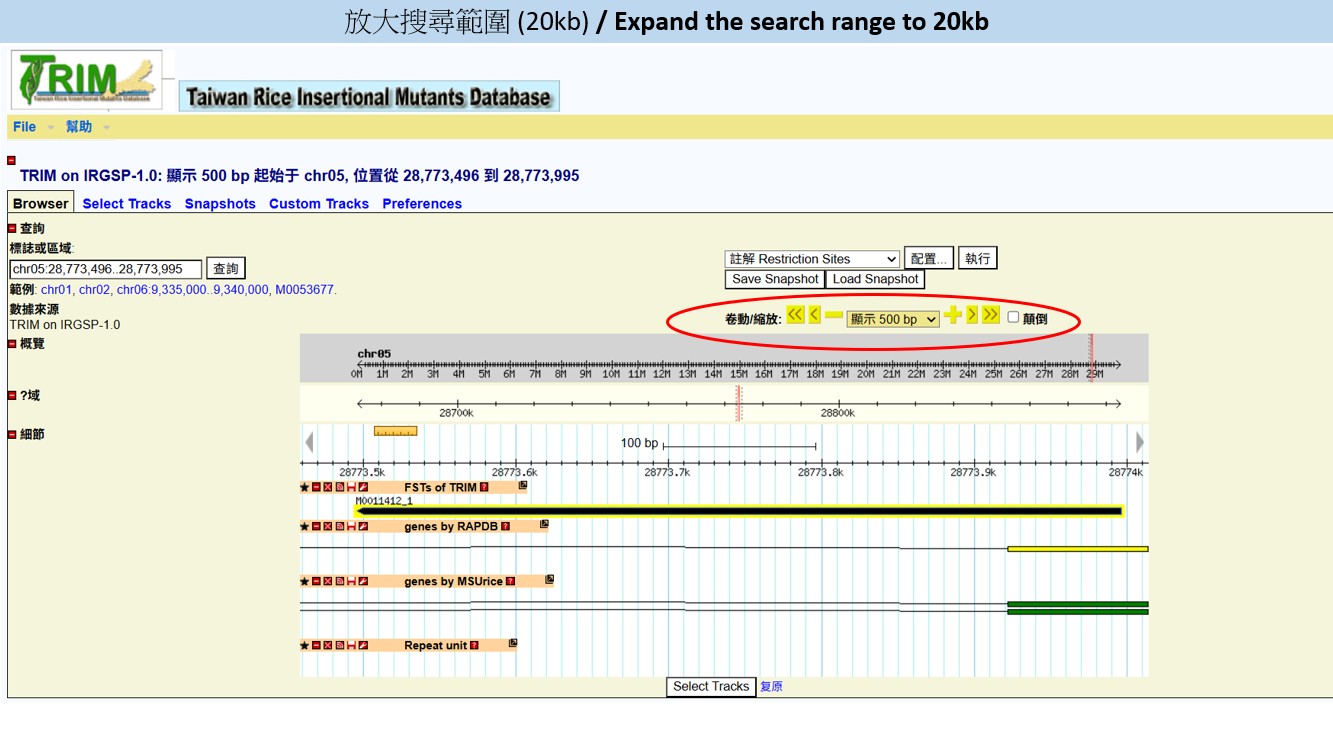
Task: Switch to the Select Tracks tab
Action: [127, 204]
